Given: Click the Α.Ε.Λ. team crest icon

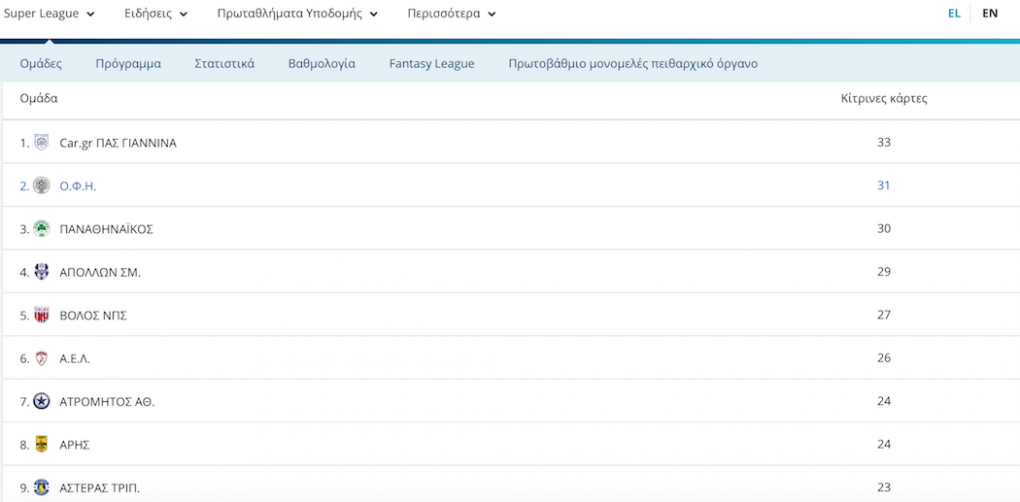Looking at the screenshot, I should (x=42, y=358).
